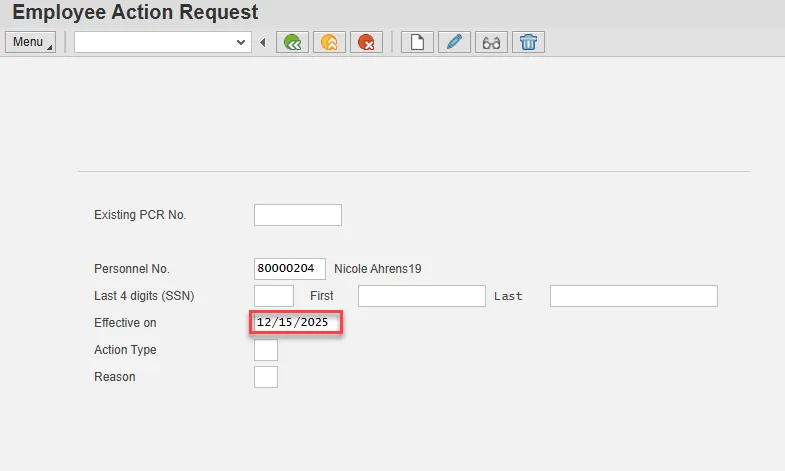Click the yellow Exit icon

[x=329, y=42]
